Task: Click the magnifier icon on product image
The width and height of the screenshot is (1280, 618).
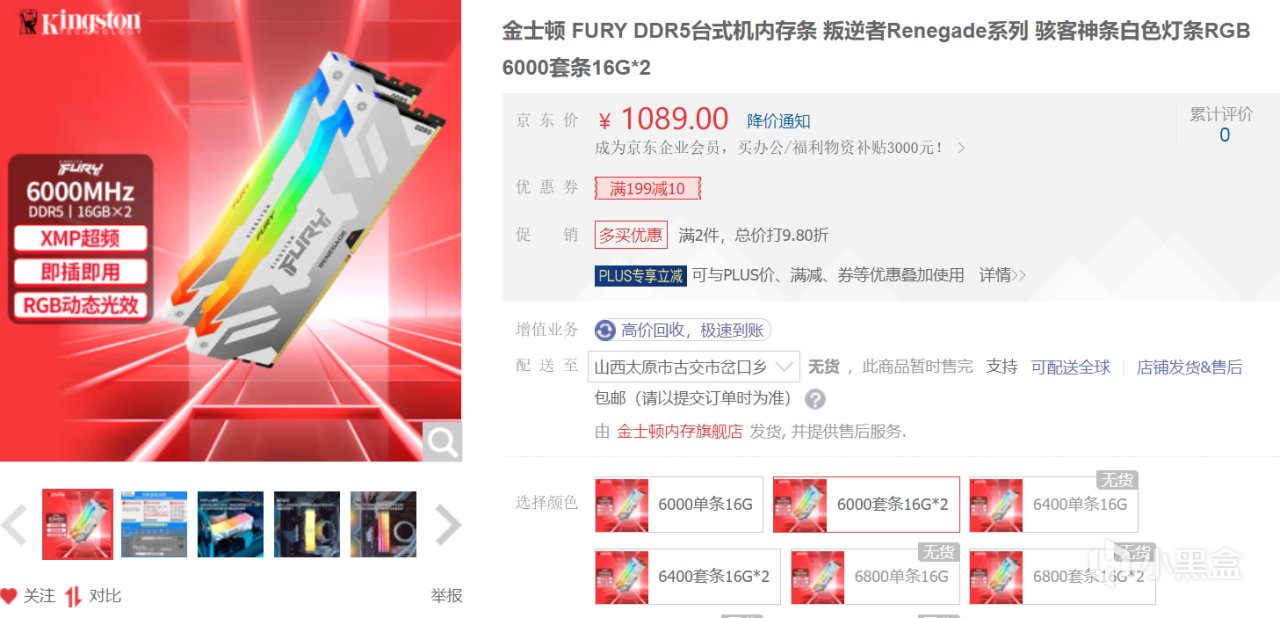Action: click(441, 441)
